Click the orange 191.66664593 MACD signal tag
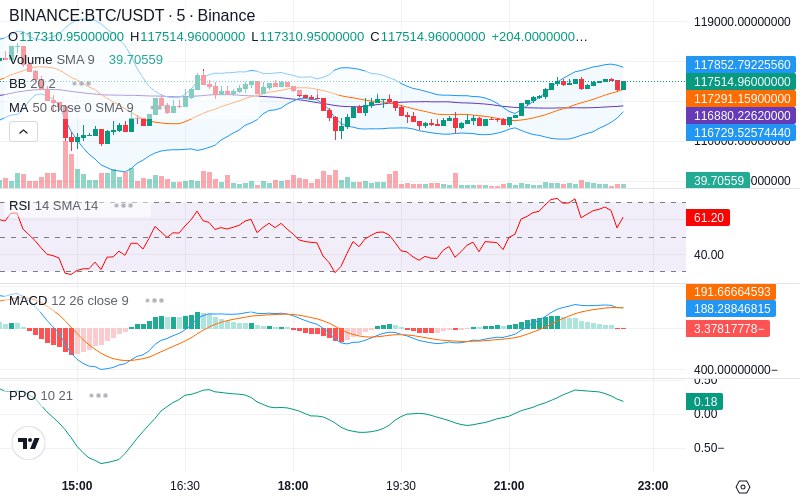Image resolution: width=800 pixels, height=500 pixels. tap(731, 292)
